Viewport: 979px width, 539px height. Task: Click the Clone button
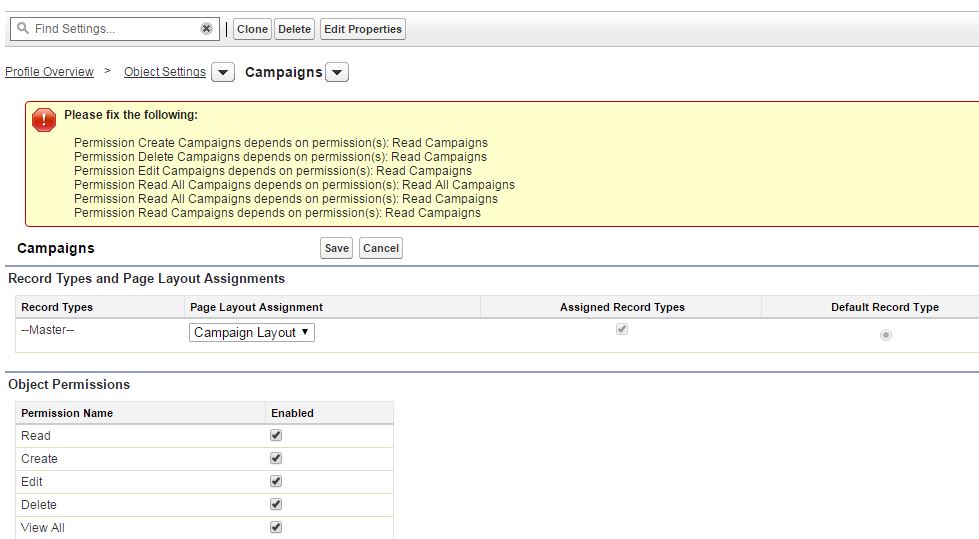252,29
